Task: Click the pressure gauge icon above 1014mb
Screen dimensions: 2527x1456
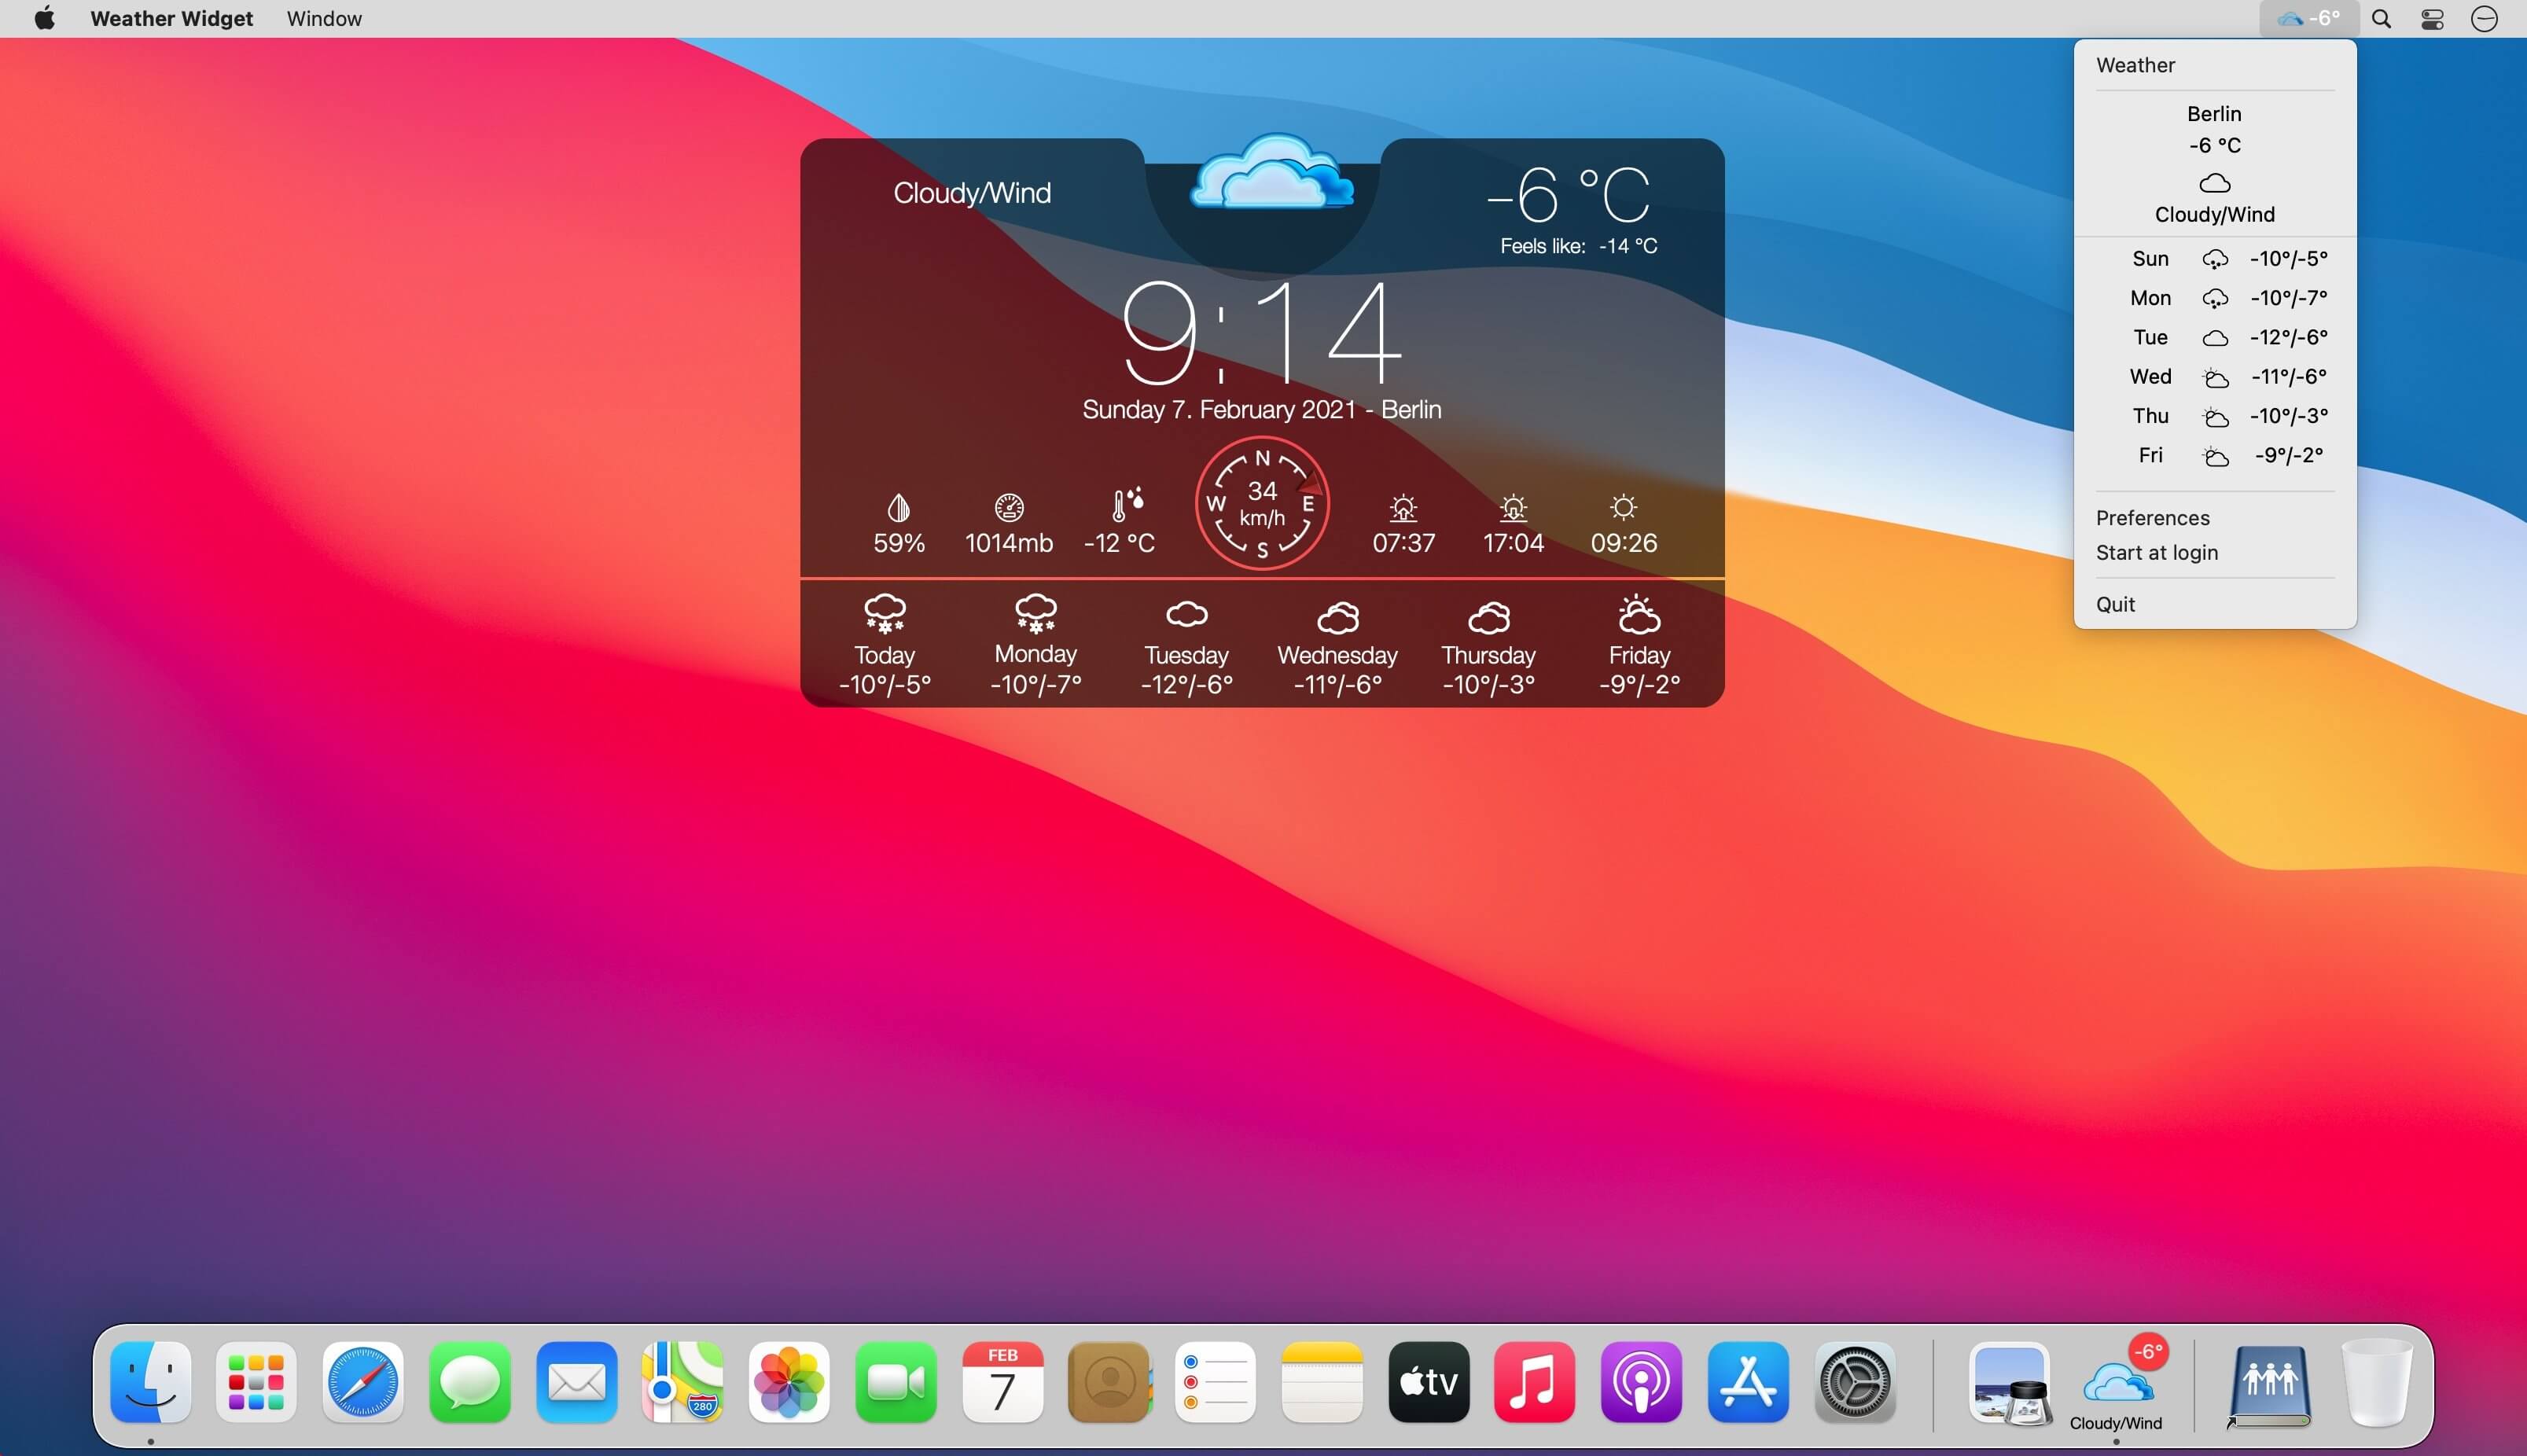Action: (1009, 507)
